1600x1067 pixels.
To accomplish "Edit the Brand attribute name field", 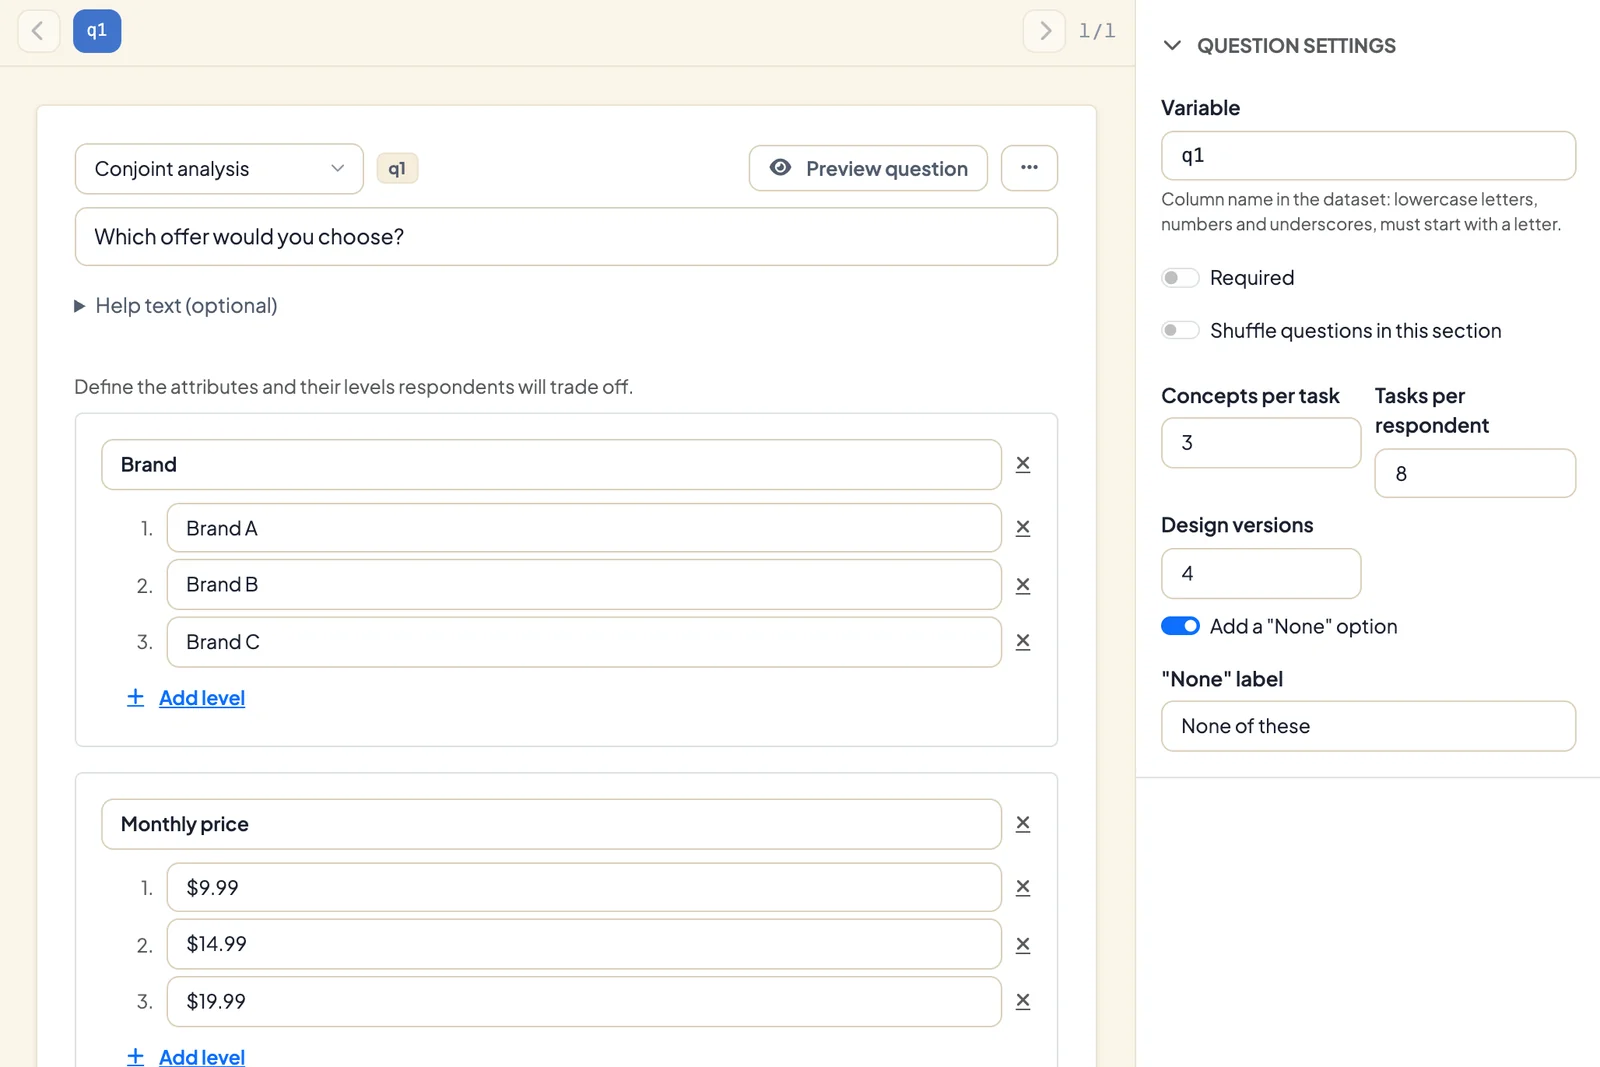I will coord(551,465).
